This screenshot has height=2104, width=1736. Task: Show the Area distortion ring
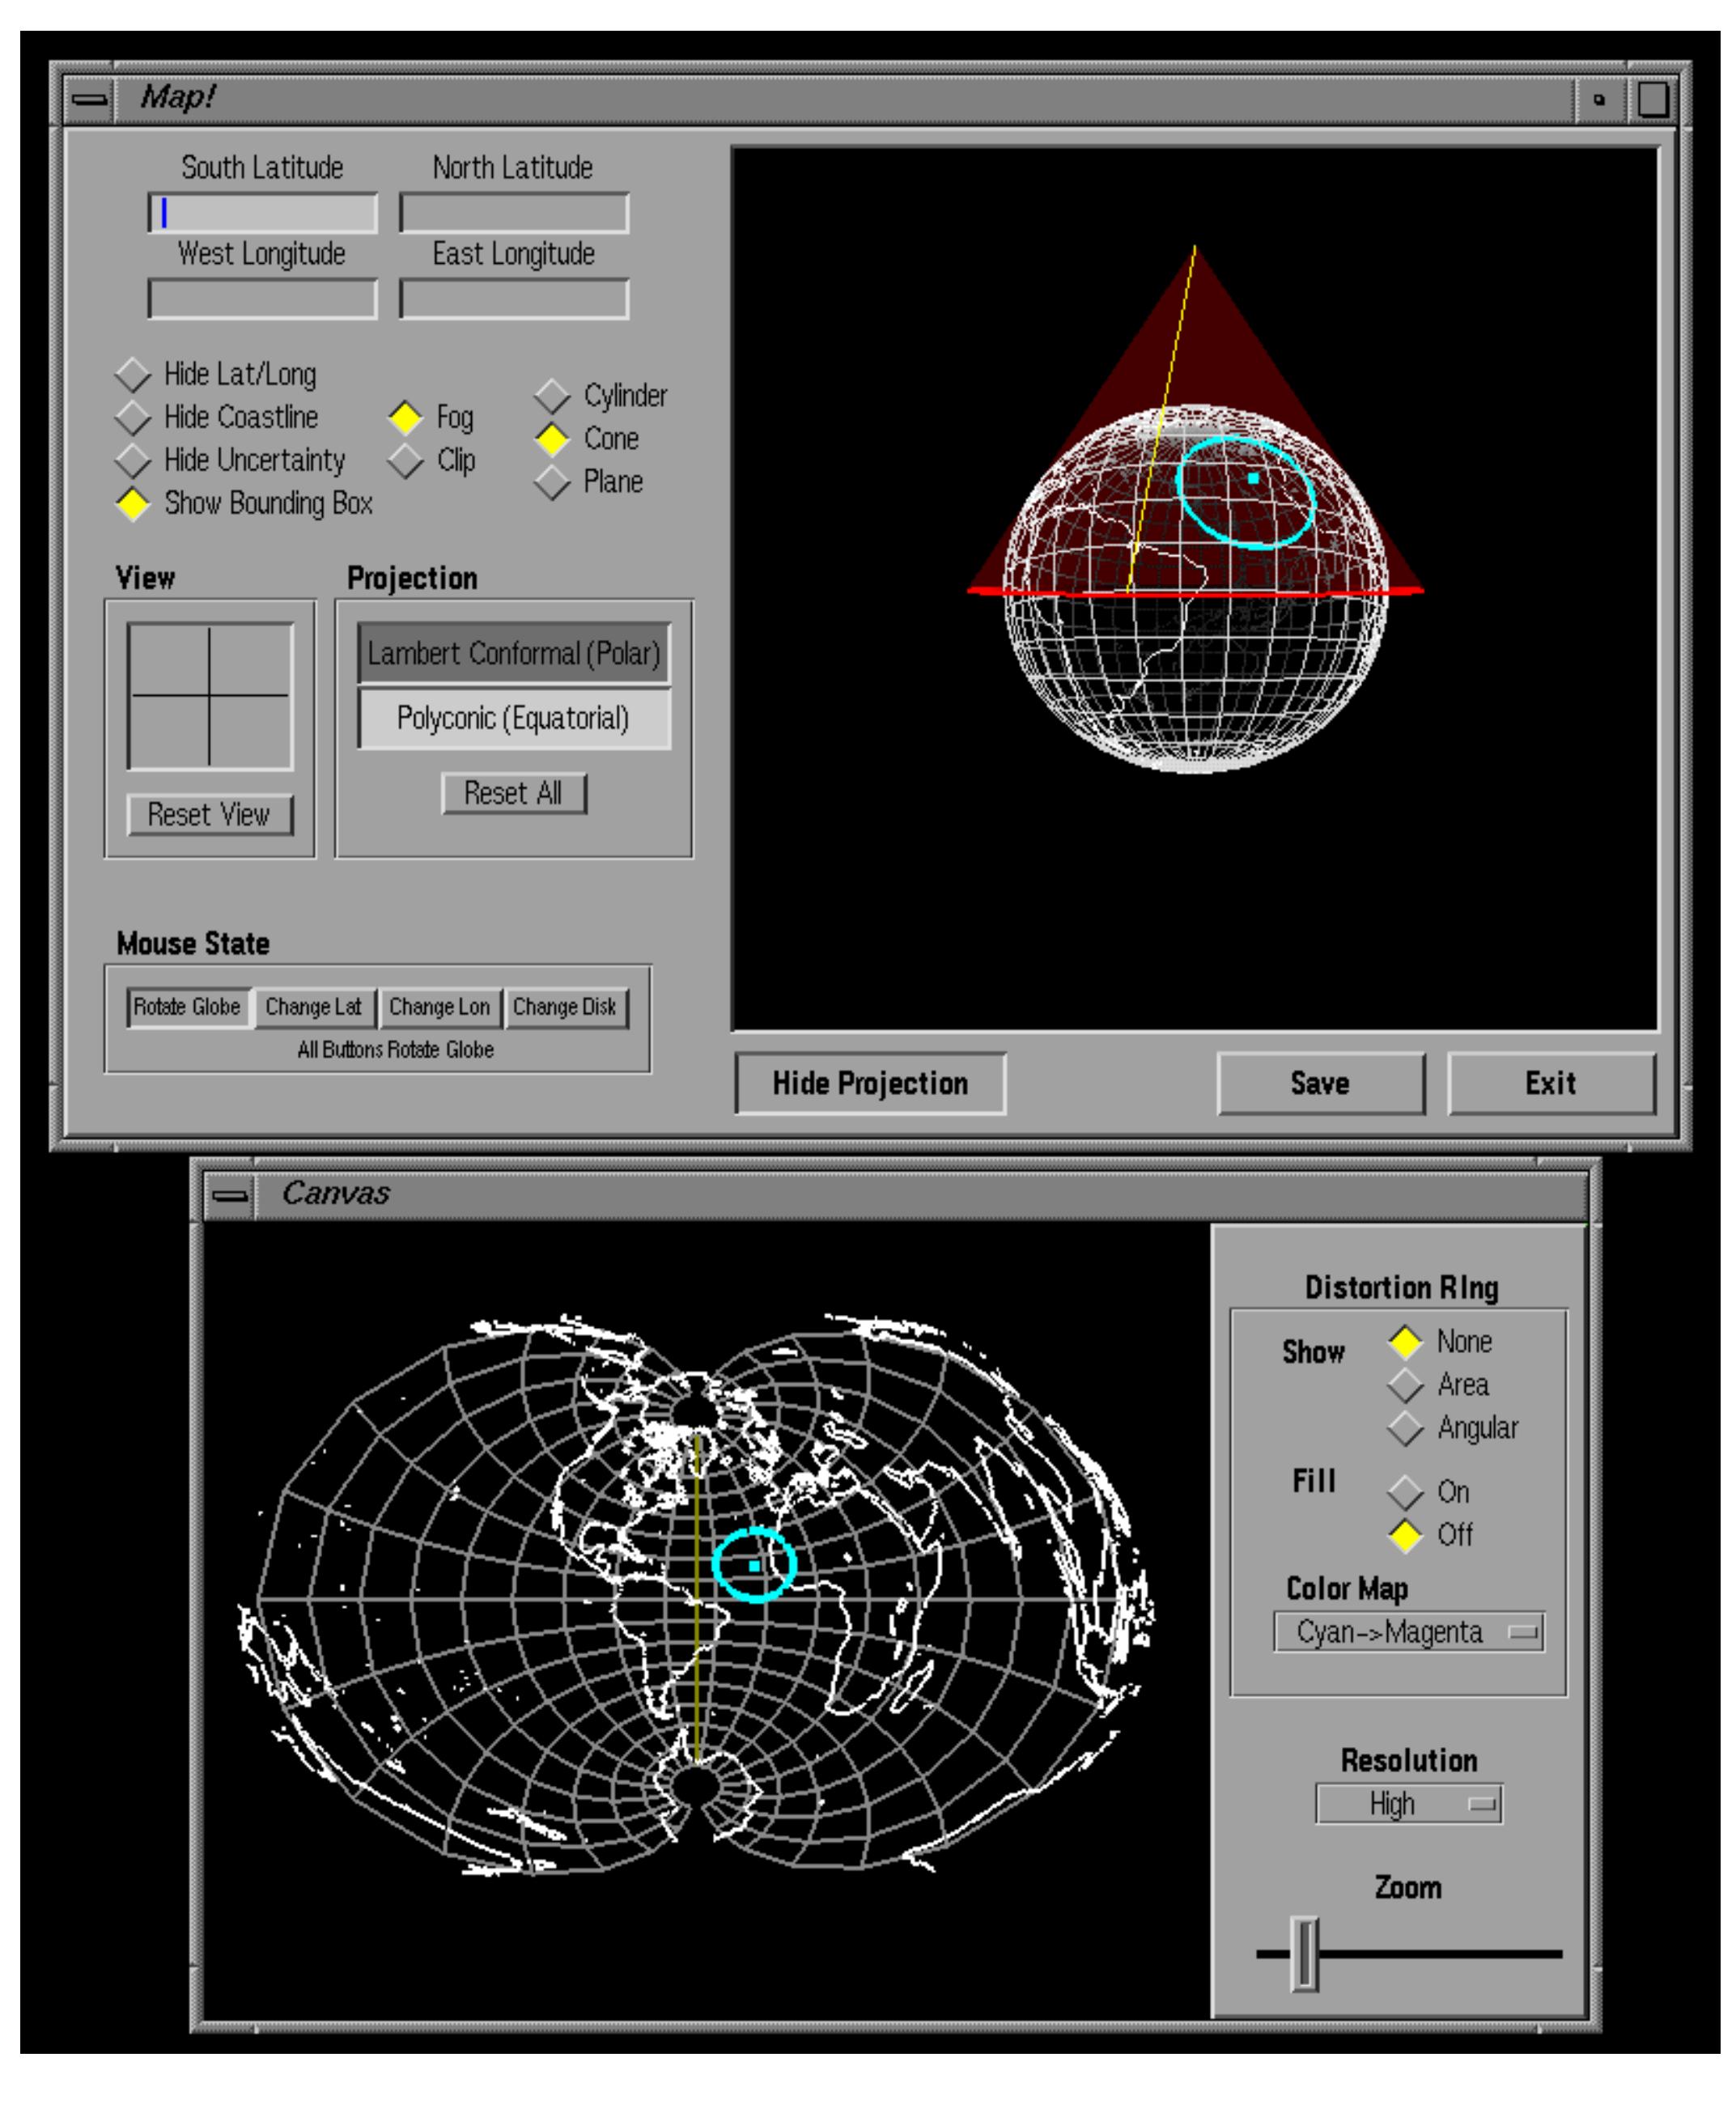(x=1405, y=1385)
